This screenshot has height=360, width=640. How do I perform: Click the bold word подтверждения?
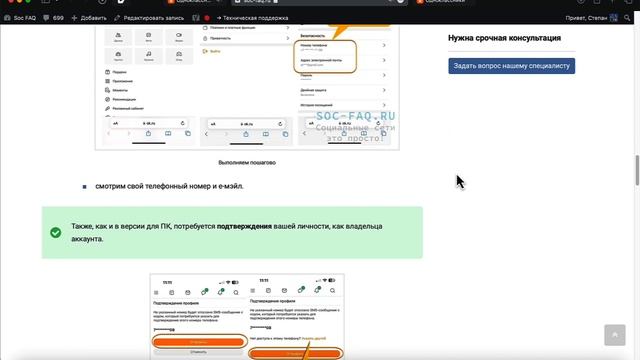(x=244, y=226)
